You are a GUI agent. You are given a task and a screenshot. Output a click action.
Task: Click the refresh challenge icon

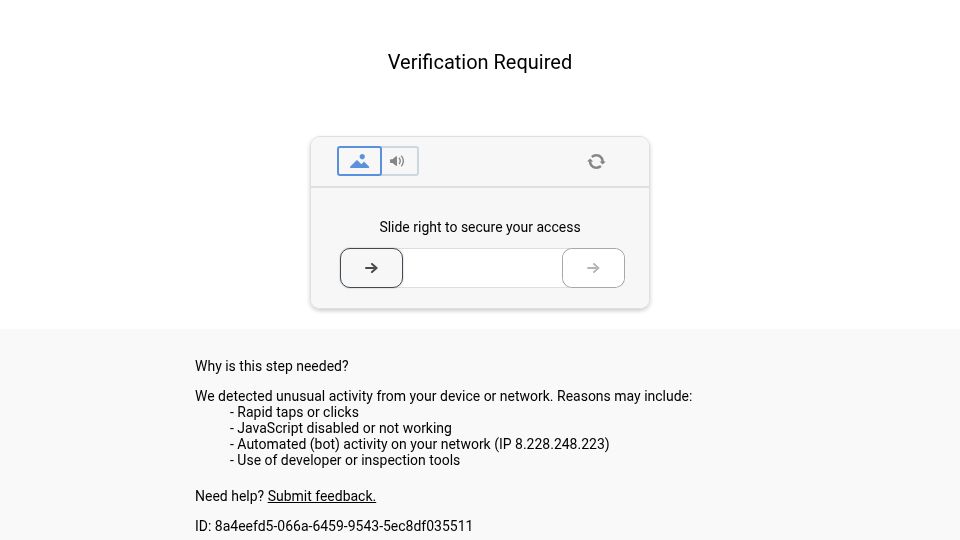point(596,162)
